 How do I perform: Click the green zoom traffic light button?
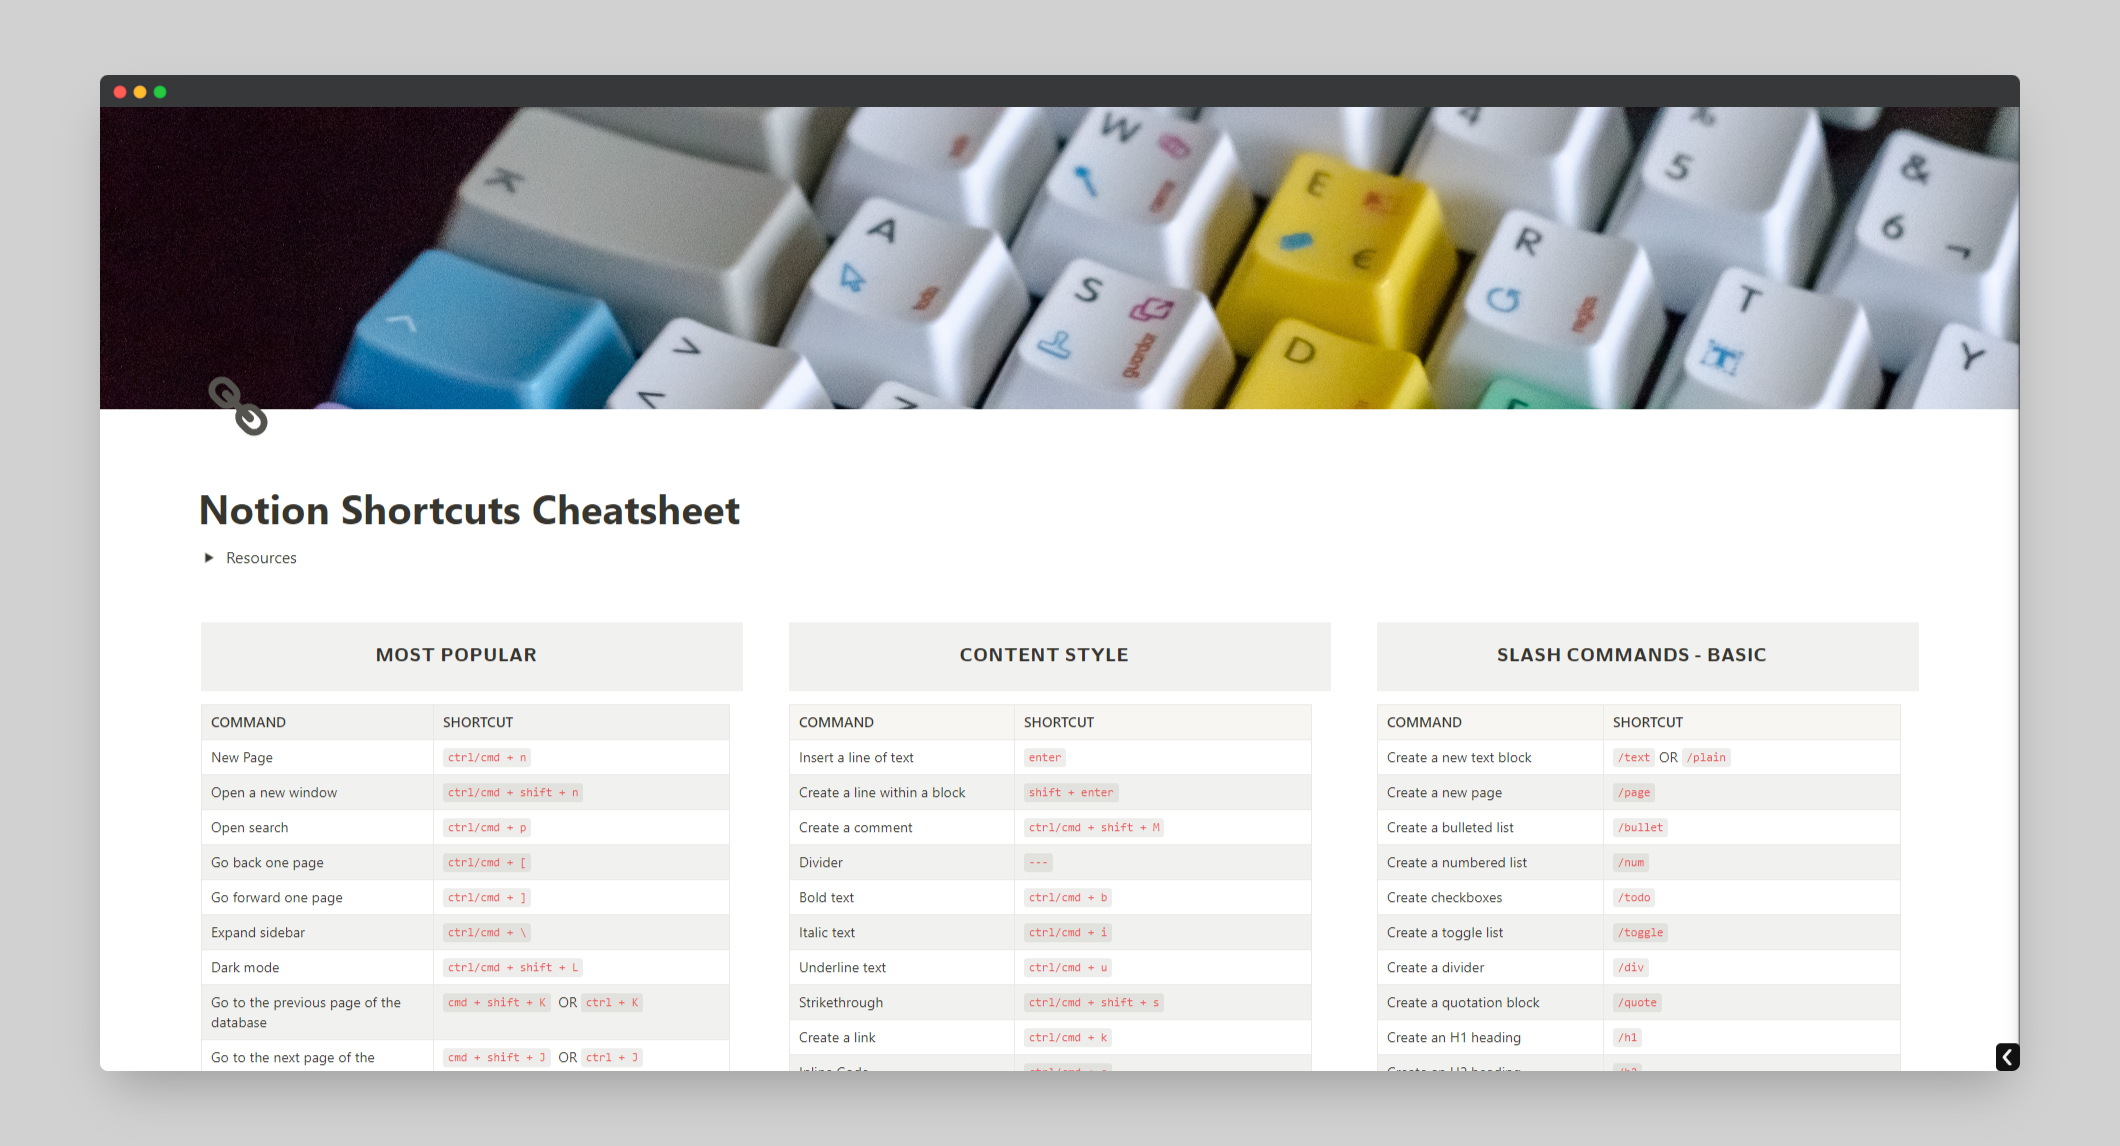click(x=159, y=91)
